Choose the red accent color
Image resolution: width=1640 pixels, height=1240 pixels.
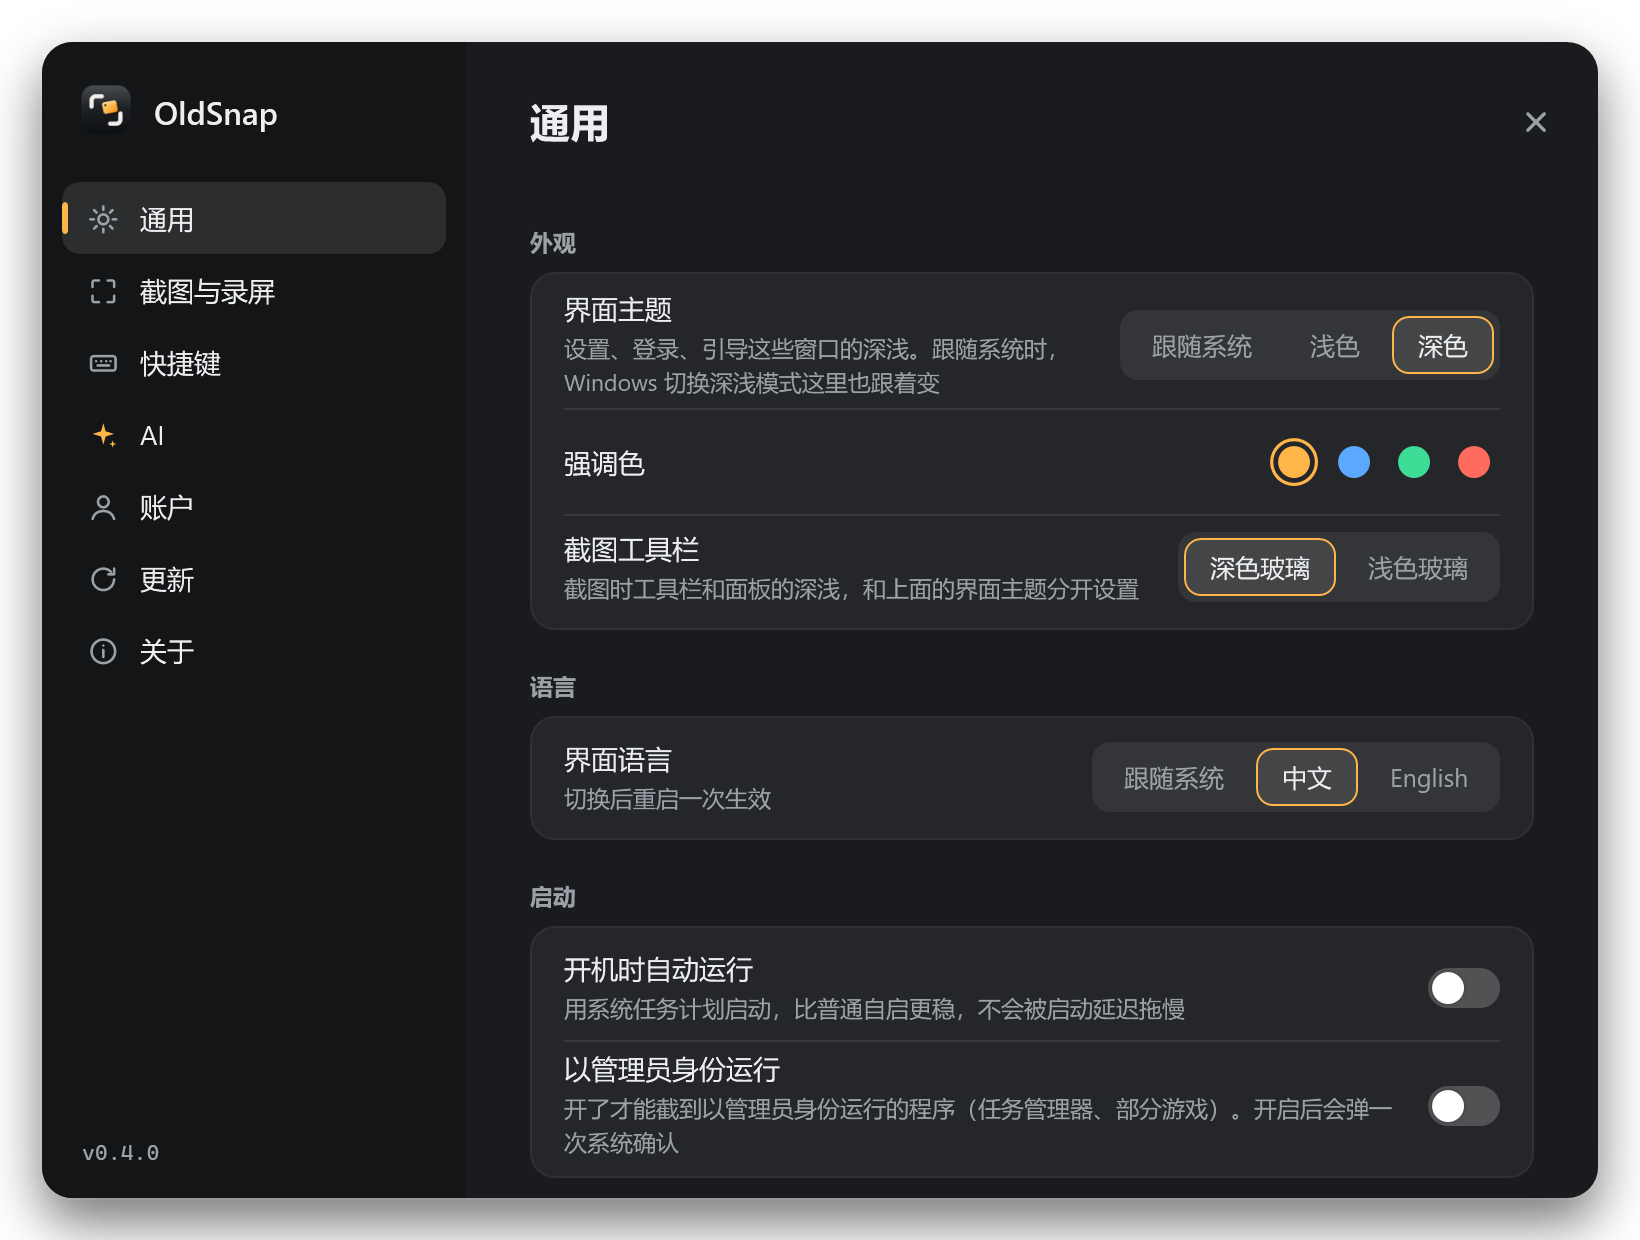click(1473, 462)
